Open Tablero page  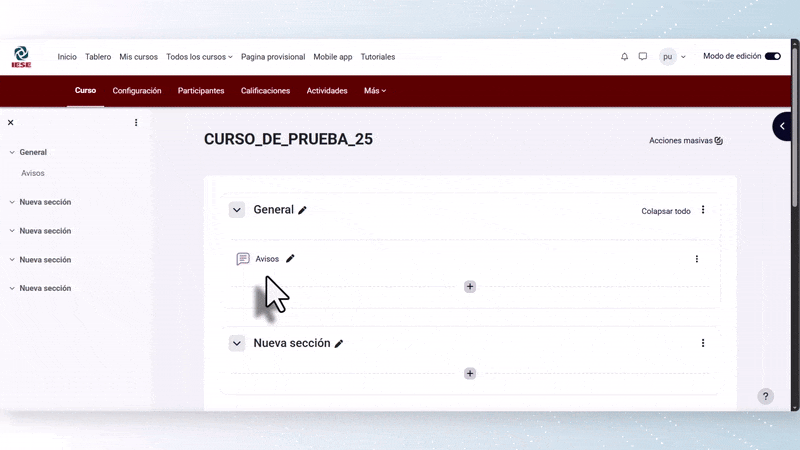(98, 57)
